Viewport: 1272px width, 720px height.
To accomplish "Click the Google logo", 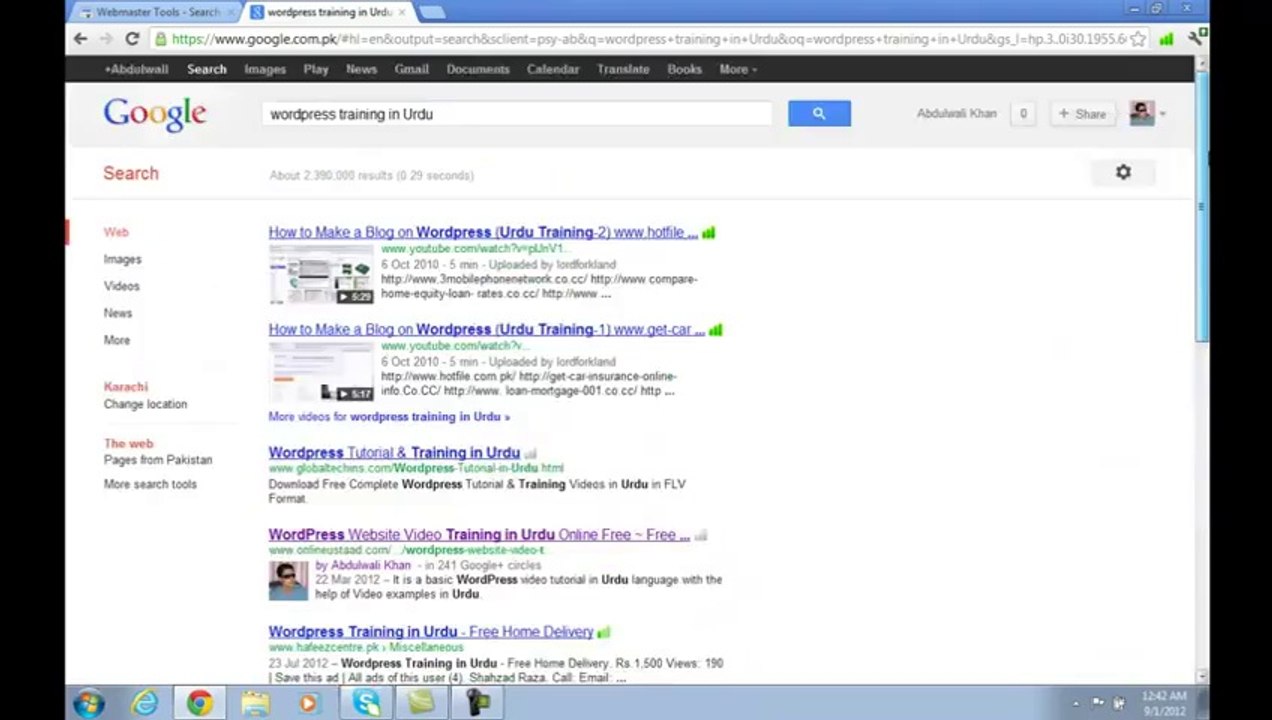I will coord(155,114).
